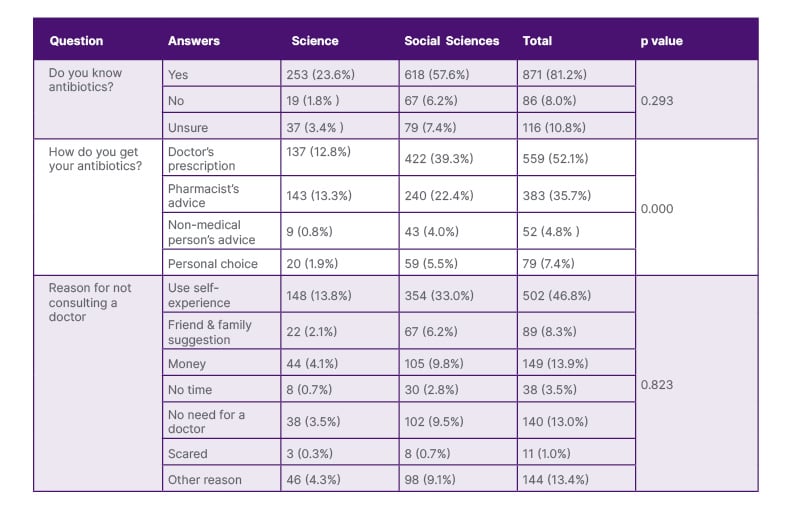Image resolution: width=800 pixels, height=513 pixels.
Task: Click the Answers column header
Action: [x=194, y=41]
